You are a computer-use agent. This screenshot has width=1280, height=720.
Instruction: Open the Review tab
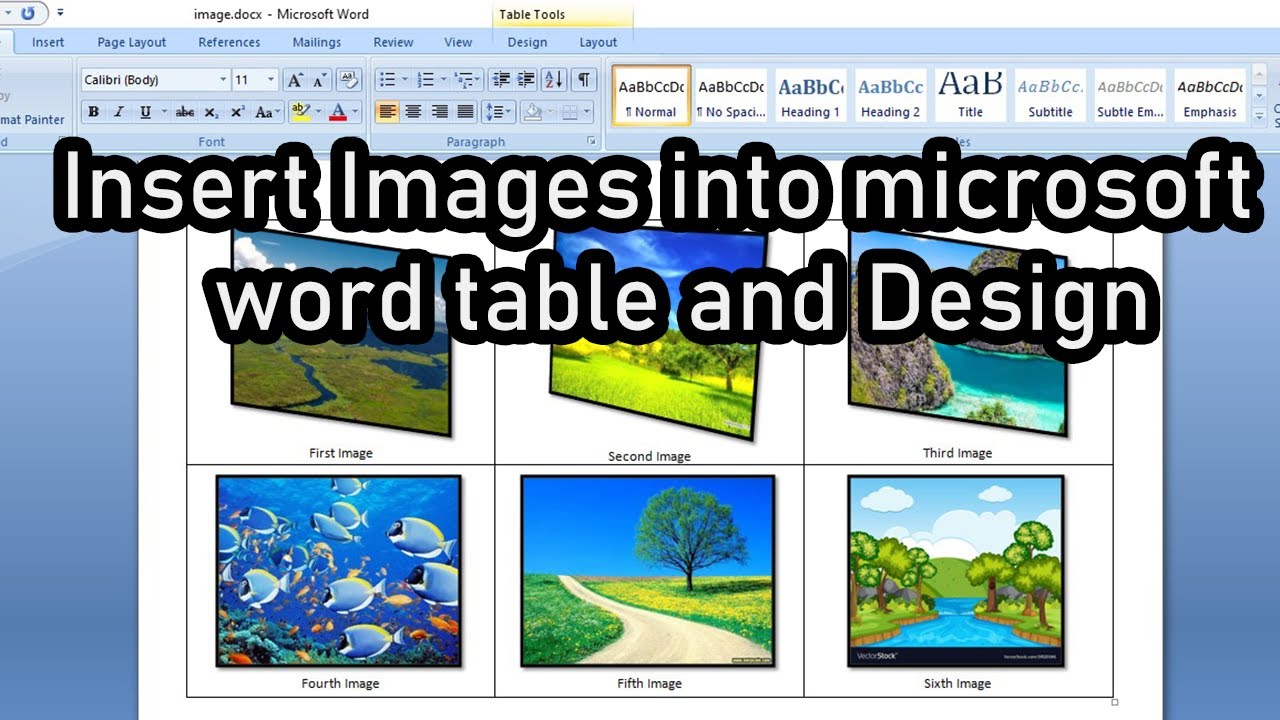tap(393, 42)
